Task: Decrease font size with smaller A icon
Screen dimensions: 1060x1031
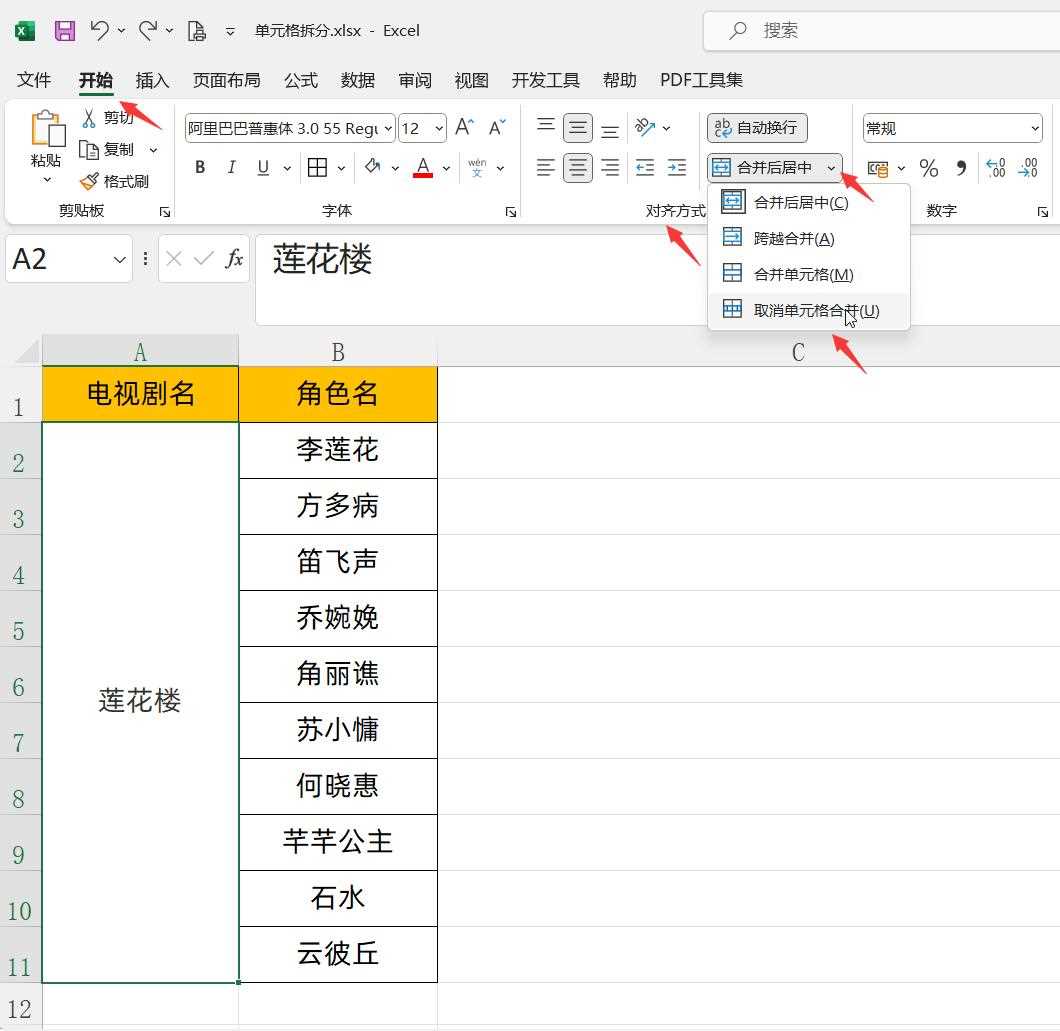Action: click(498, 127)
